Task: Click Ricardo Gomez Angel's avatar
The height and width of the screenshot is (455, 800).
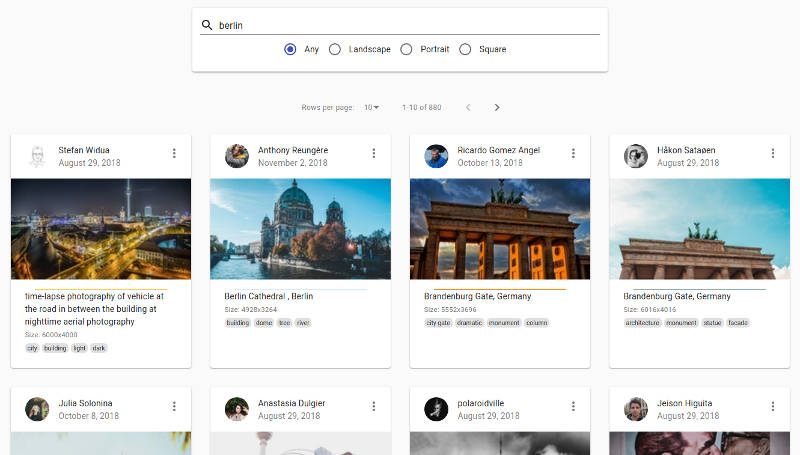Action: click(x=436, y=156)
